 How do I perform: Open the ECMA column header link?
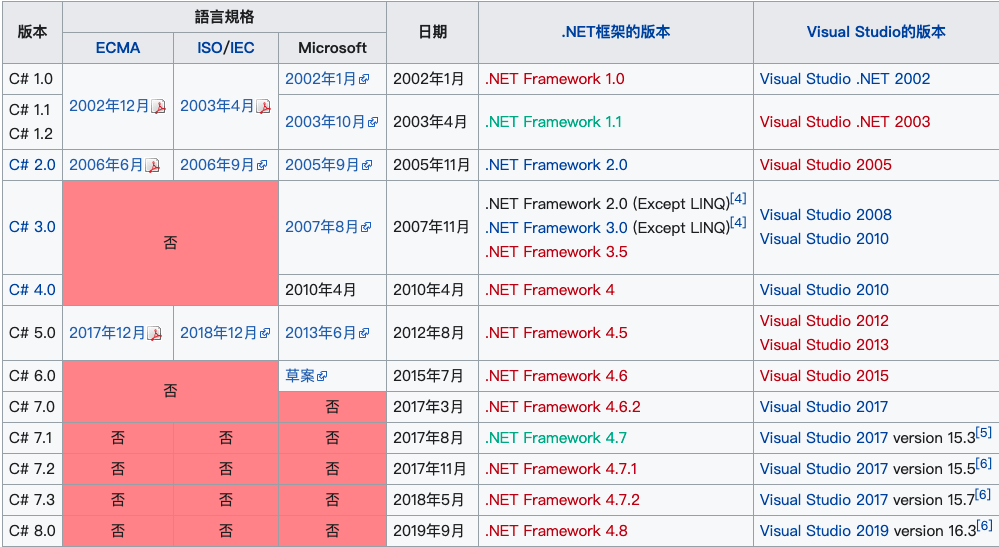coord(118,48)
